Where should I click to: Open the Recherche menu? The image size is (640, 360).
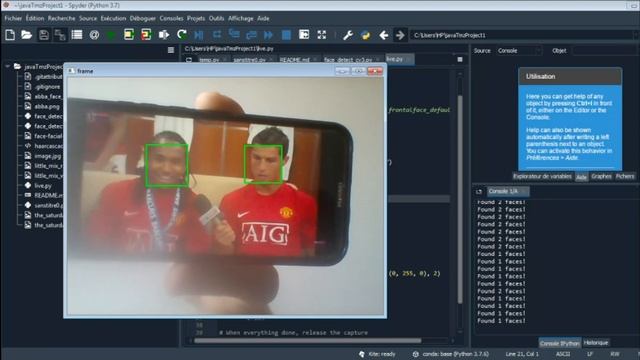tap(61, 18)
